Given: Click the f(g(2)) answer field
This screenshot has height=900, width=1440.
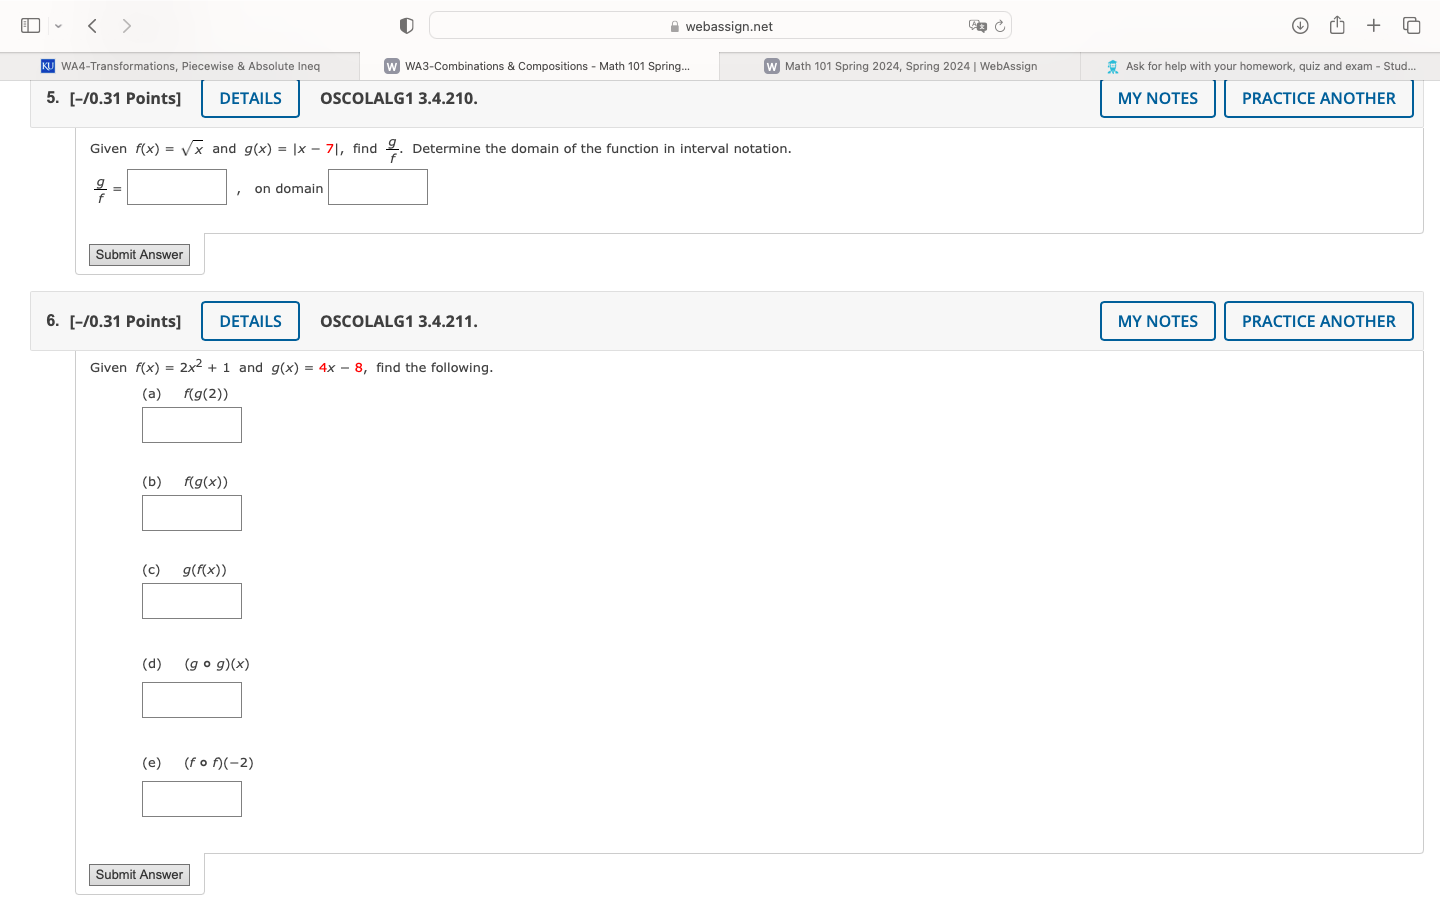Looking at the screenshot, I should click(x=192, y=425).
